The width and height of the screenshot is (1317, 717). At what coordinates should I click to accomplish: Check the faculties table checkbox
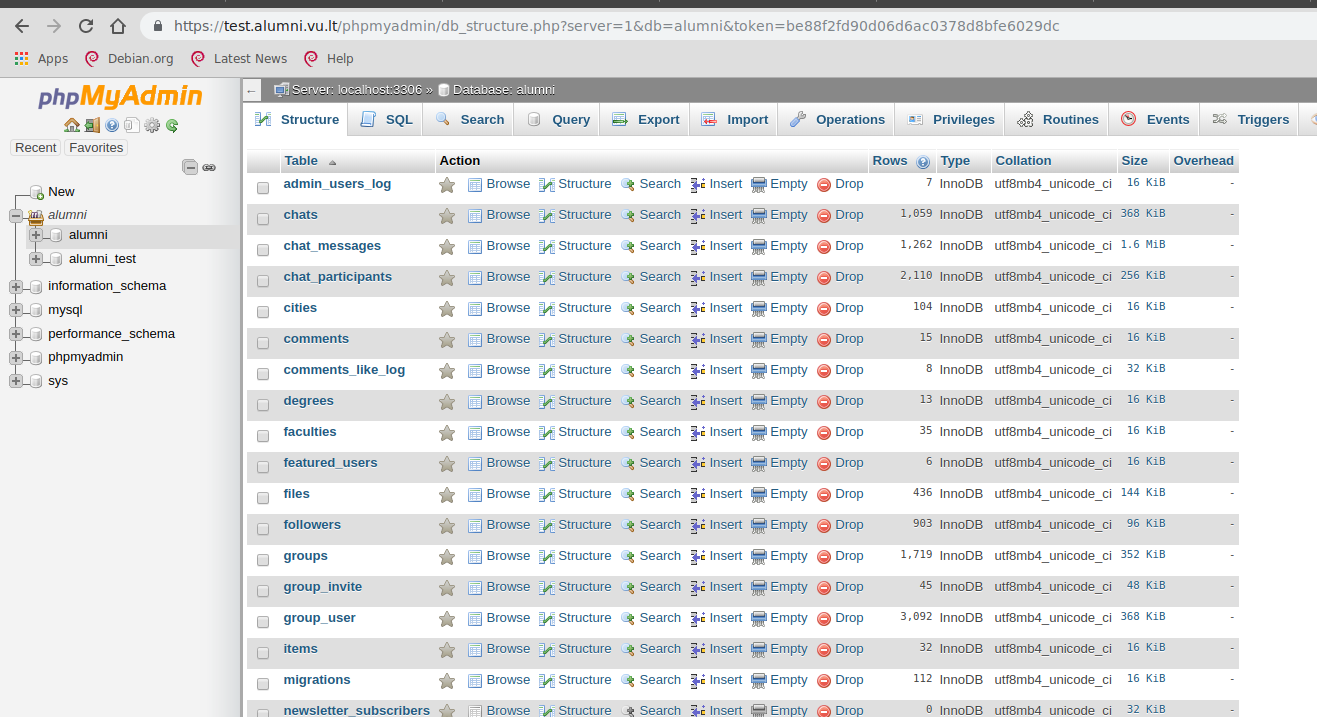point(263,435)
